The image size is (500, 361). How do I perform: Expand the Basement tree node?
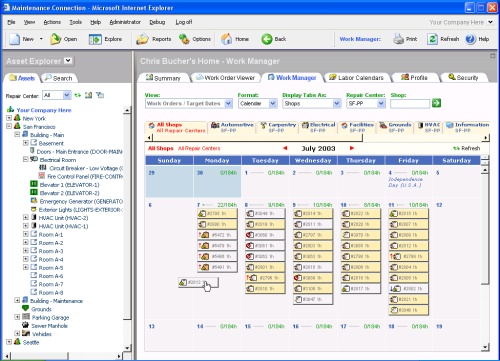coord(26,143)
